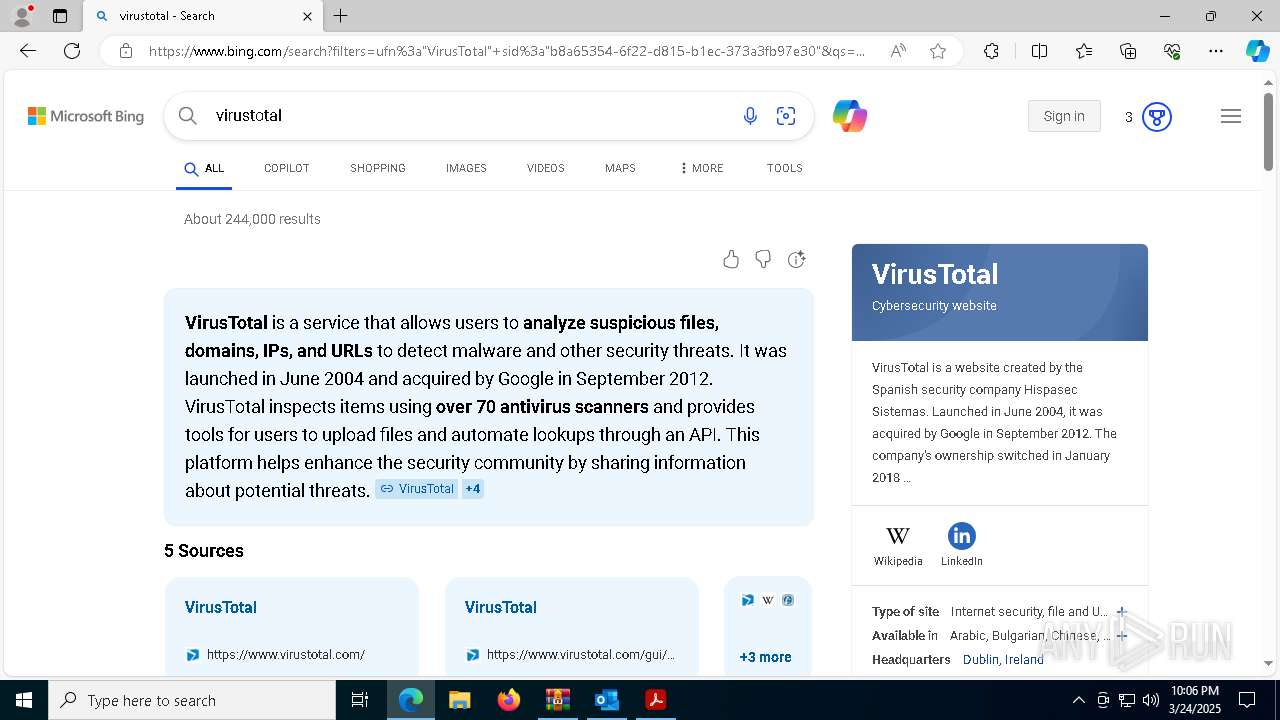
Task: Show hidden system tray icons chevron
Action: [1078, 700]
